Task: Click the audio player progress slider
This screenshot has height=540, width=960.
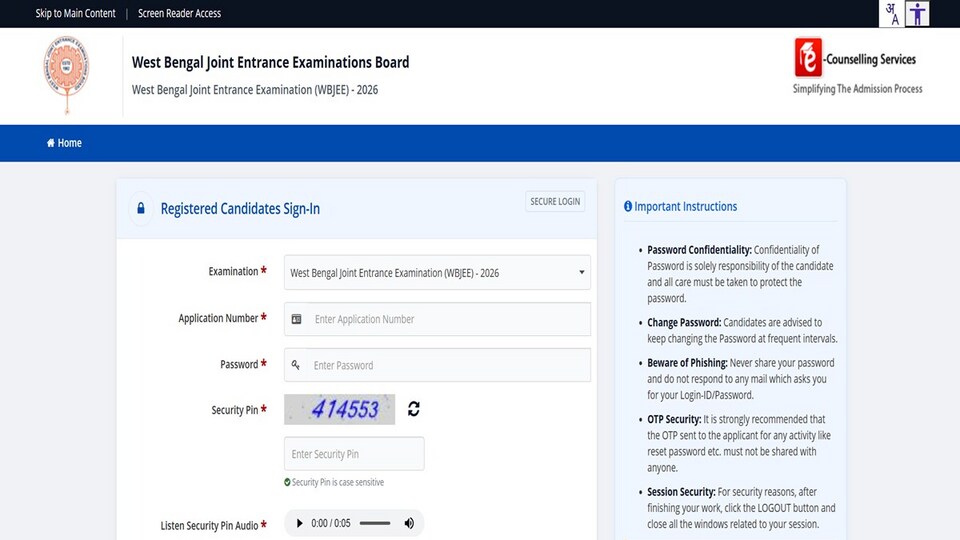Action: (375, 523)
